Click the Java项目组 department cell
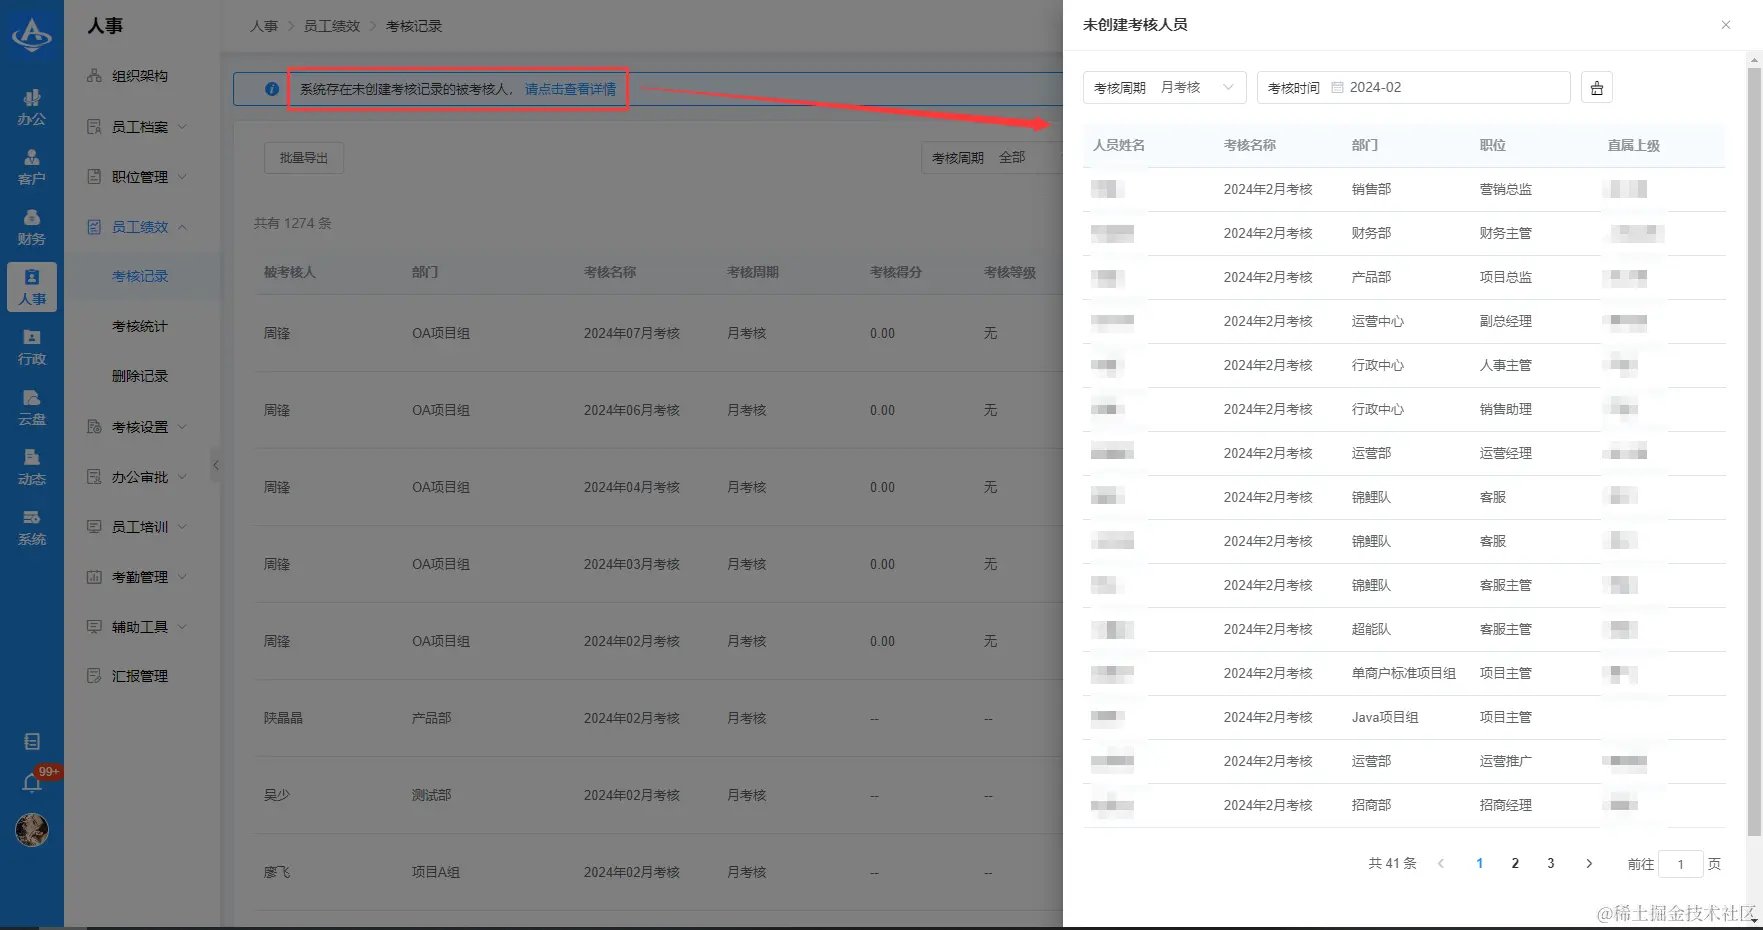The image size is (1763, 930). coord(1385,717)
